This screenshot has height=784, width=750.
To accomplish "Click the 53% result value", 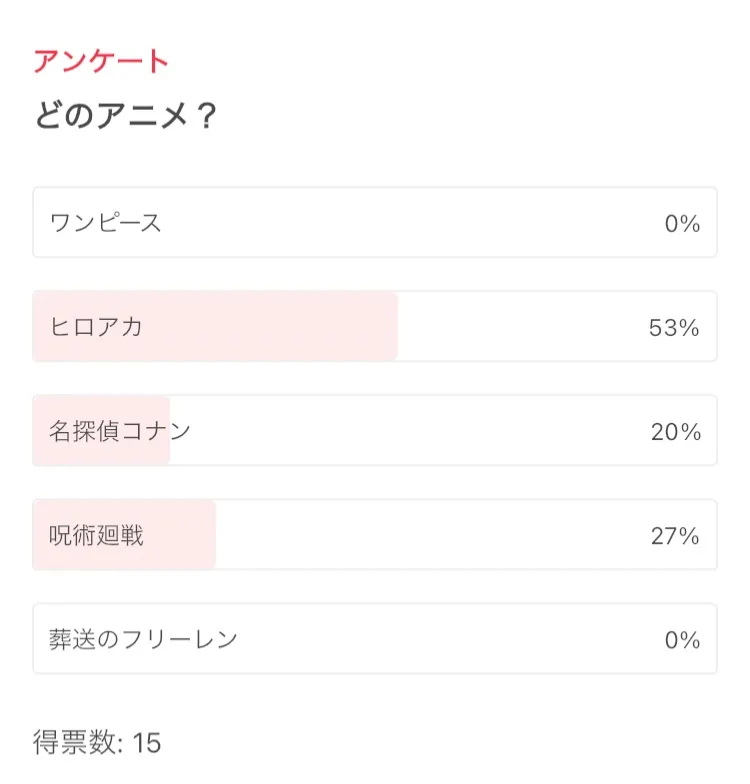I will tap(674, 328).
